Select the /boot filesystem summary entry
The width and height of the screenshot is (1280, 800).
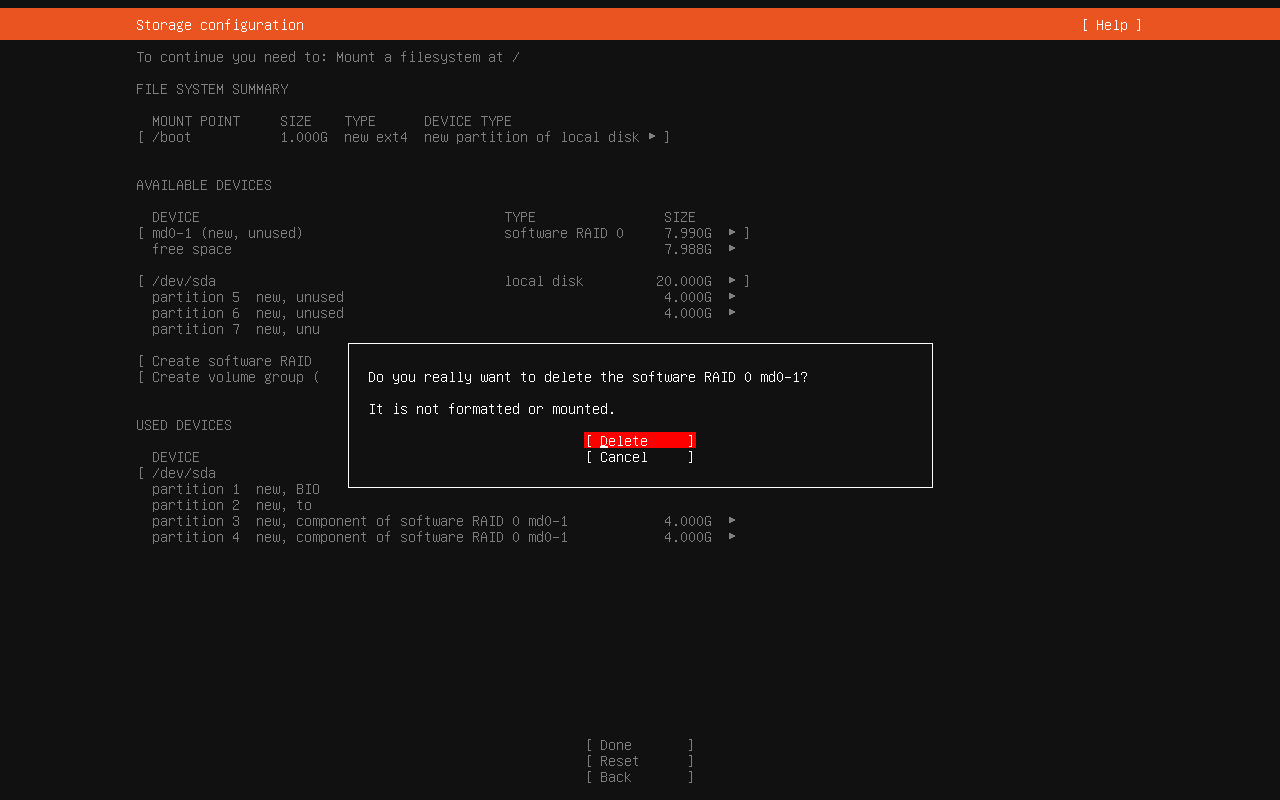point(172,137)
